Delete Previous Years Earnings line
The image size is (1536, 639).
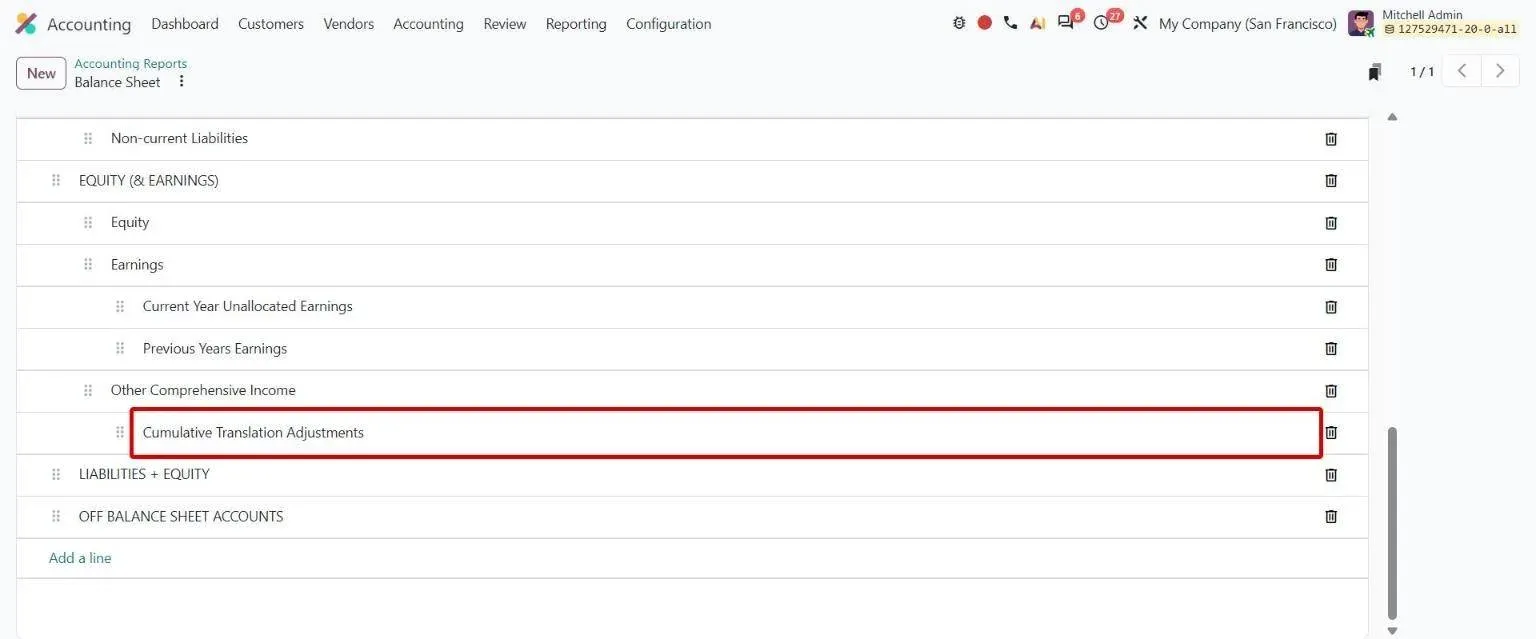(x=1331, y=349)
